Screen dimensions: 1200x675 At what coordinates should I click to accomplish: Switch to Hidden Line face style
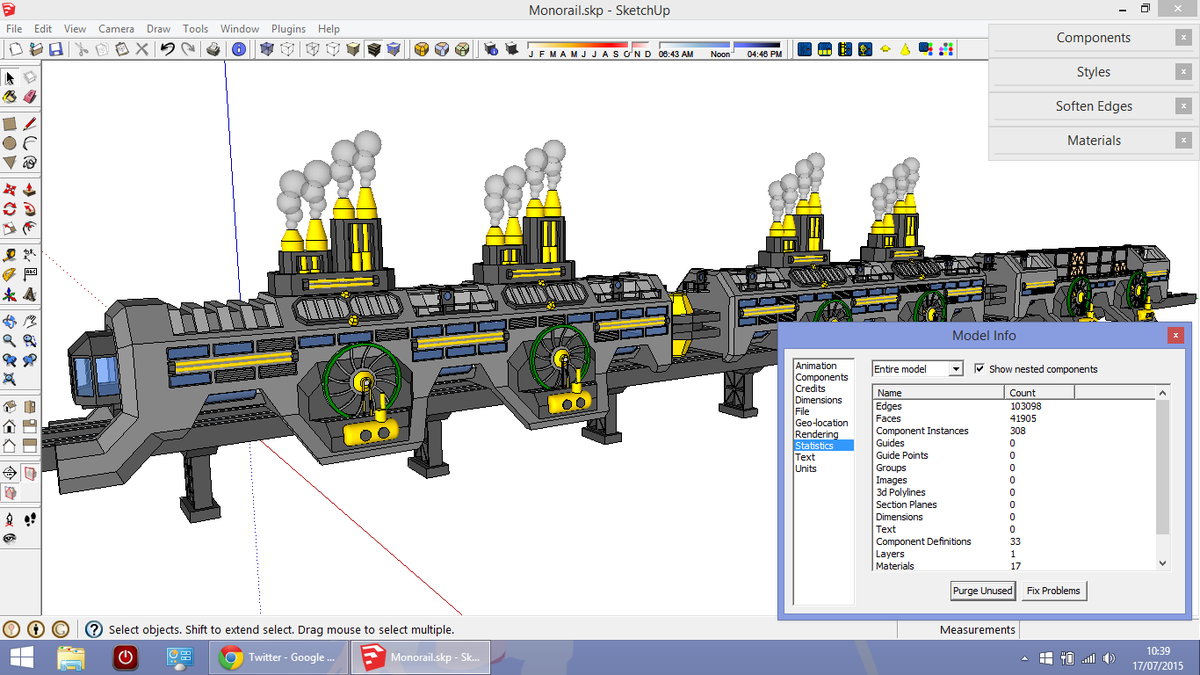coord(332,49)
